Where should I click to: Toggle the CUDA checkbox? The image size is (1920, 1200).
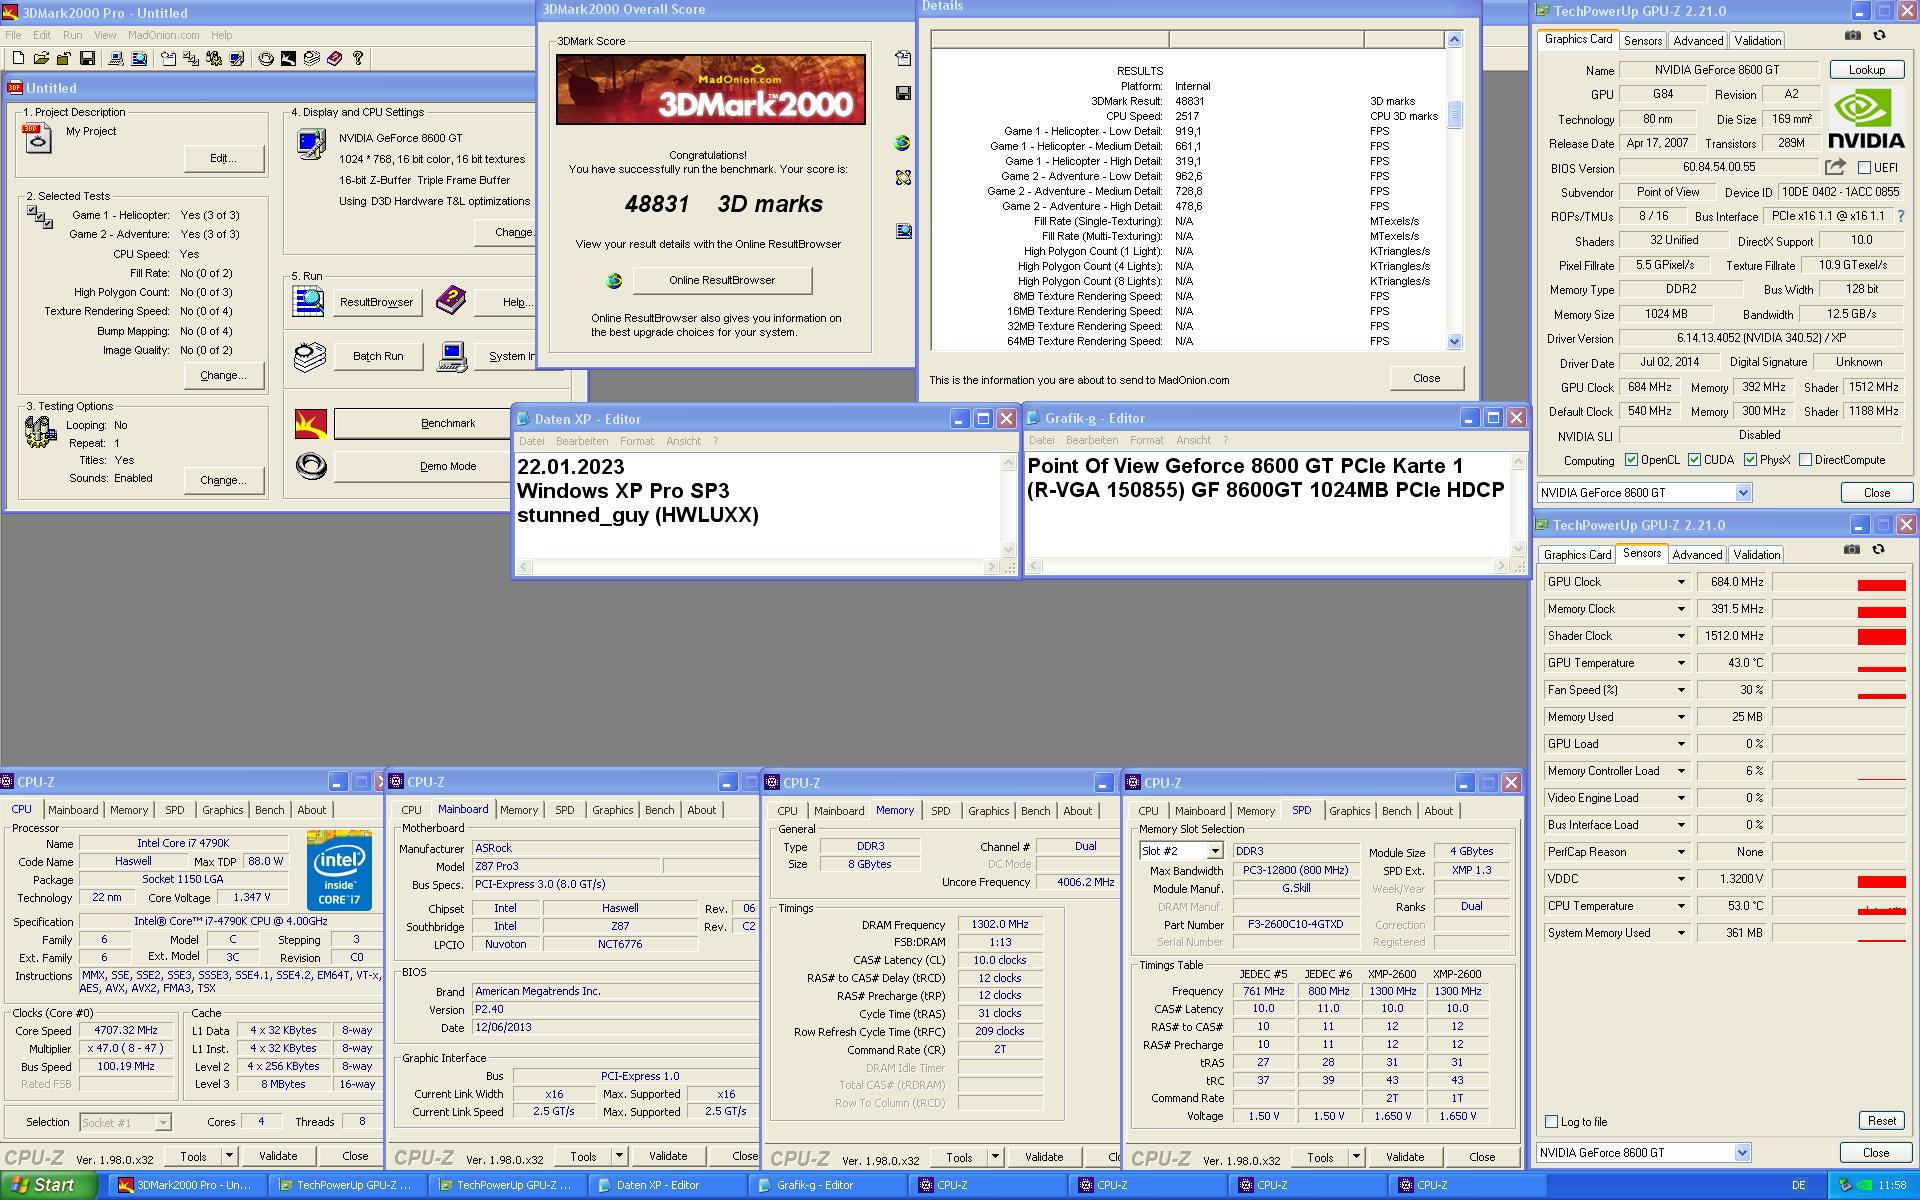tap(1695, 460)
